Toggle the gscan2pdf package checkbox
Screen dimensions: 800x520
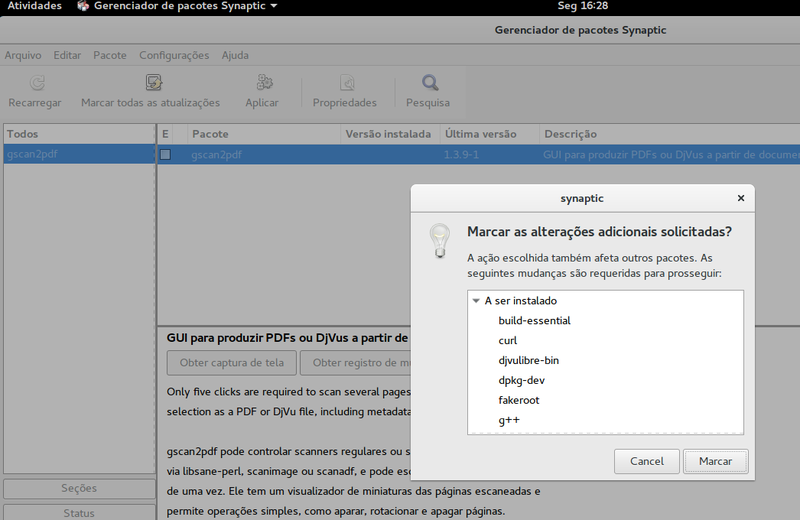(166, 155)
